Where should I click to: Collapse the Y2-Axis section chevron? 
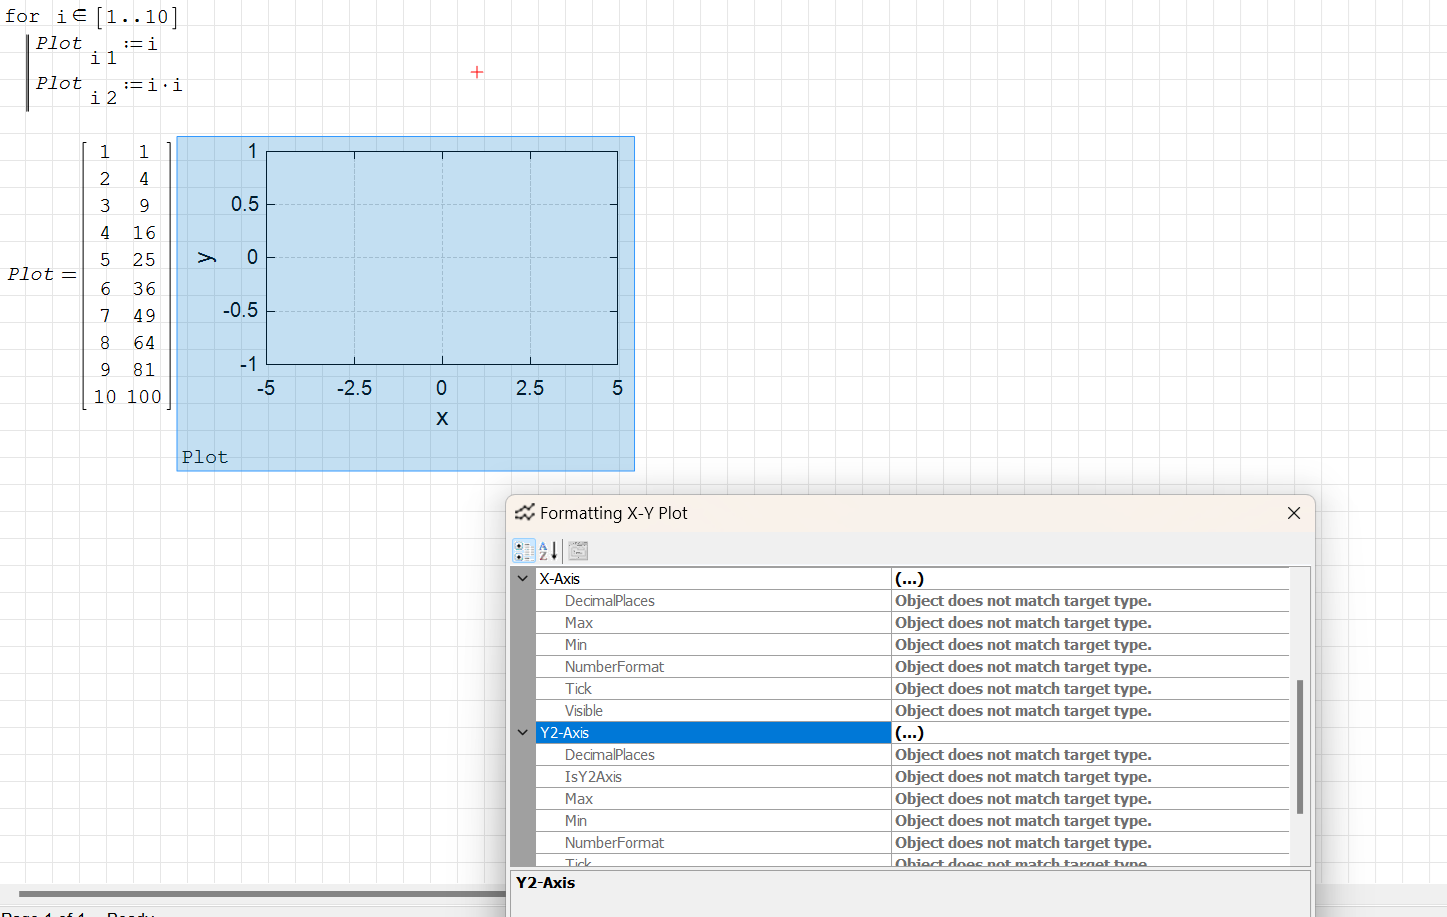[522, 732]
